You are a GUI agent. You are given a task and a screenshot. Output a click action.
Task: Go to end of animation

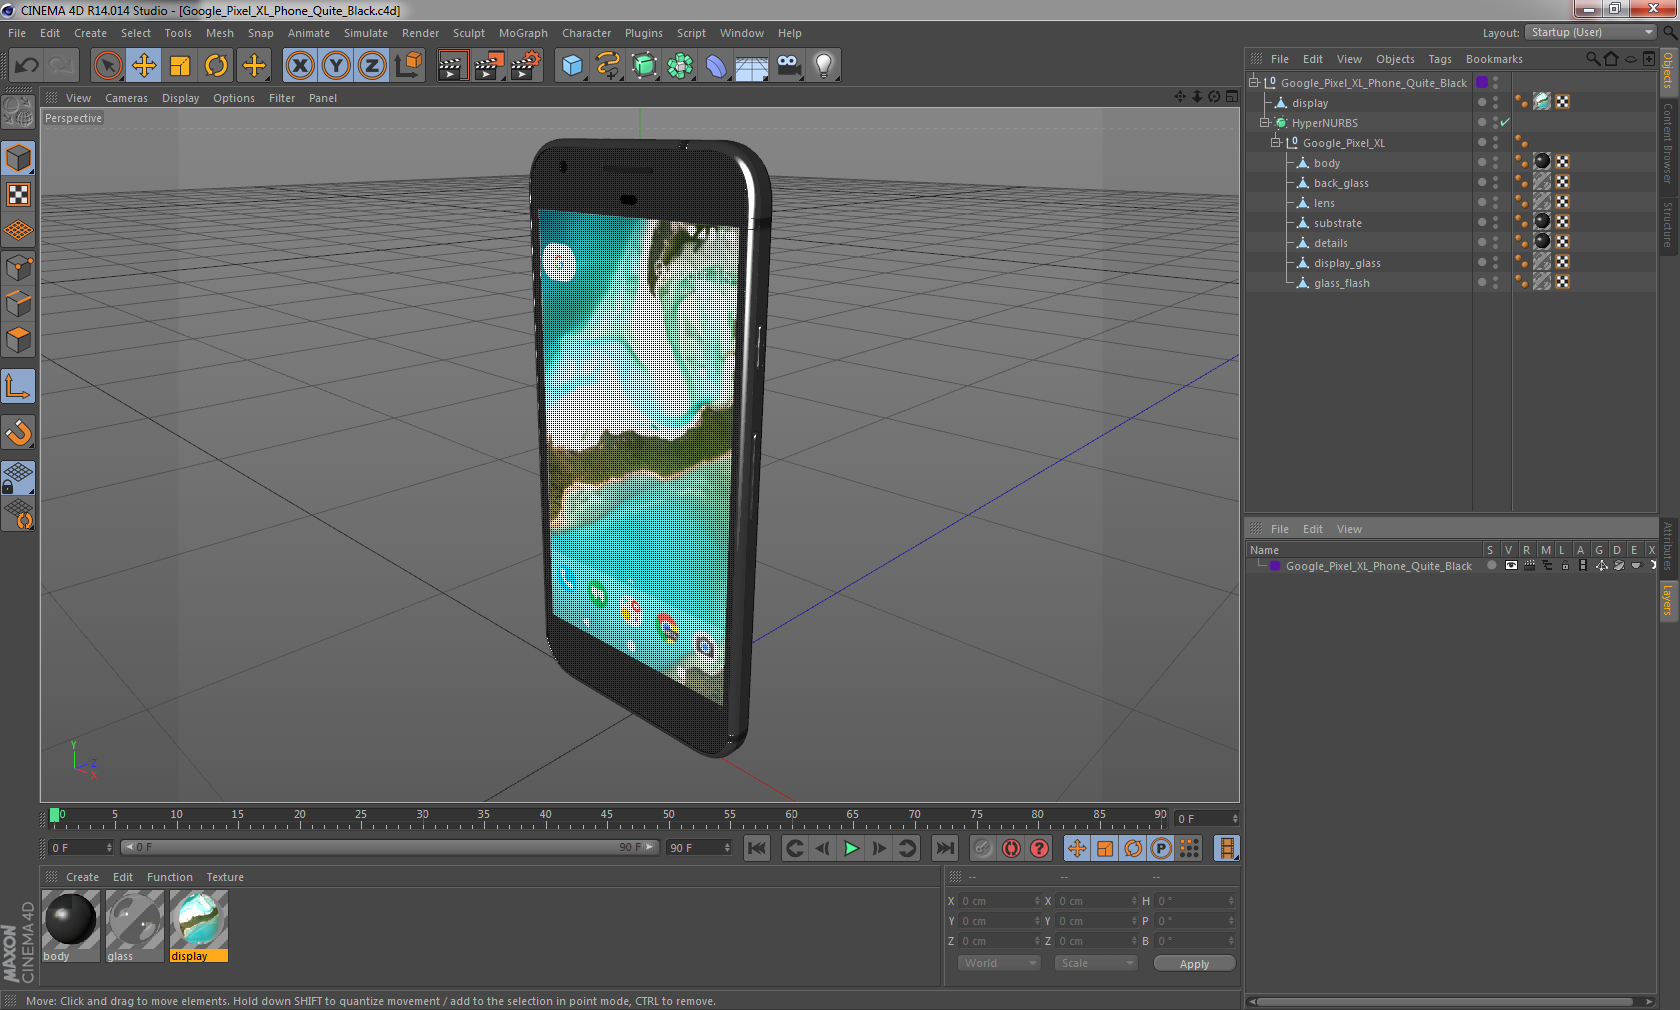click(944, 848)
